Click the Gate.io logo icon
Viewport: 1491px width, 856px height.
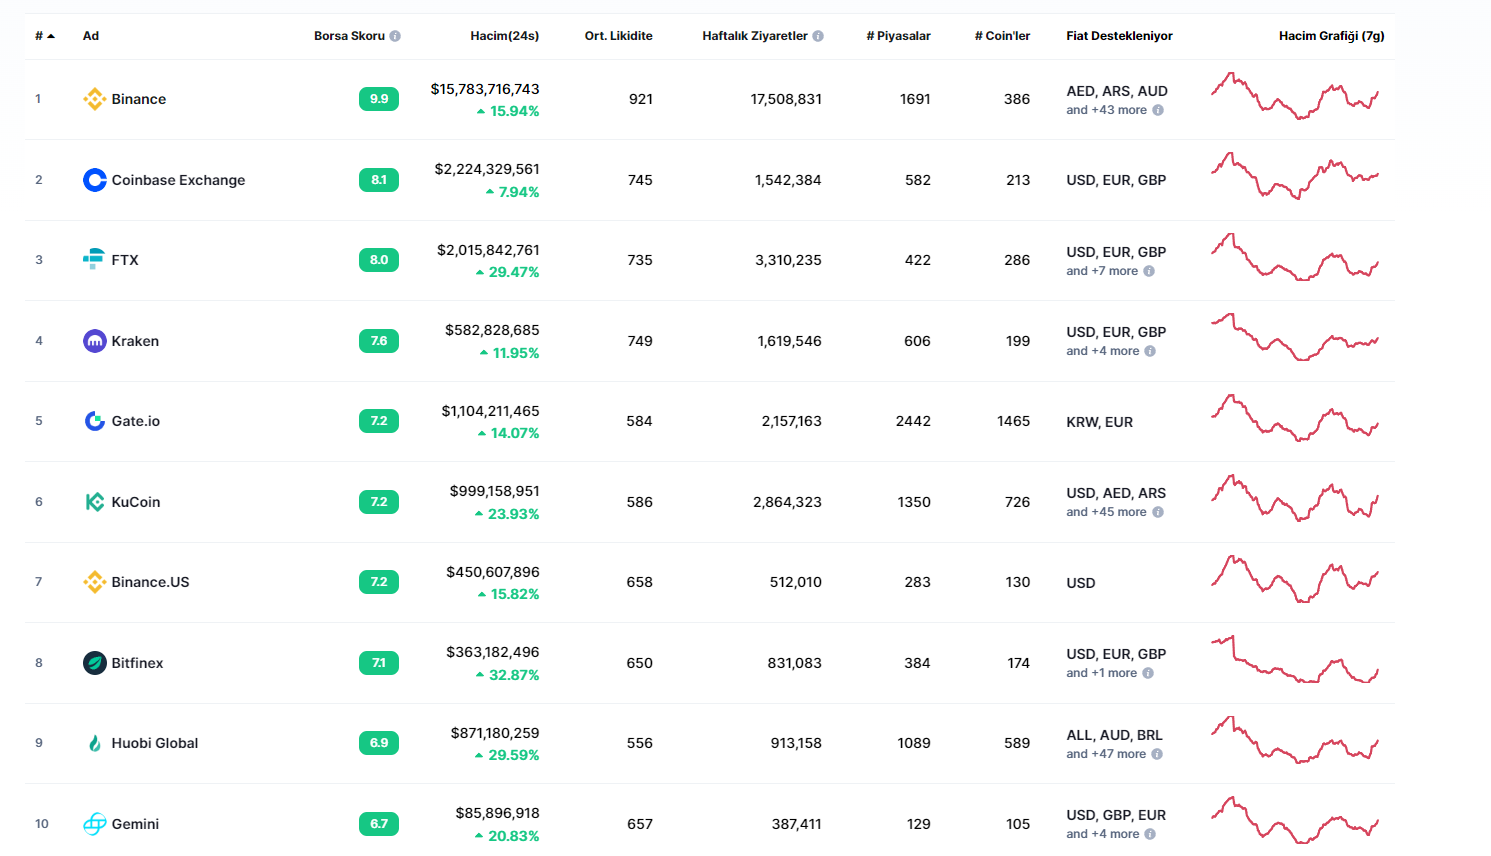coord(95,421)
